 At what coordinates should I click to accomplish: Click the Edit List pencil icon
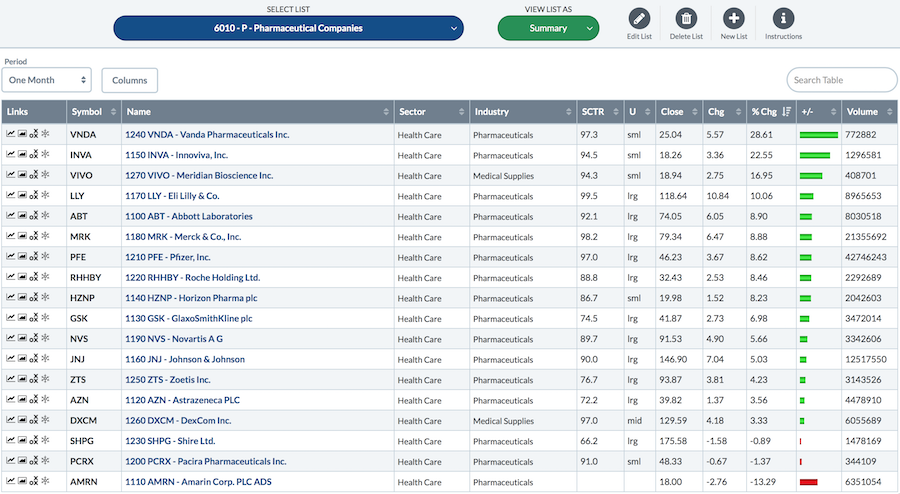(x=640, y=18)
